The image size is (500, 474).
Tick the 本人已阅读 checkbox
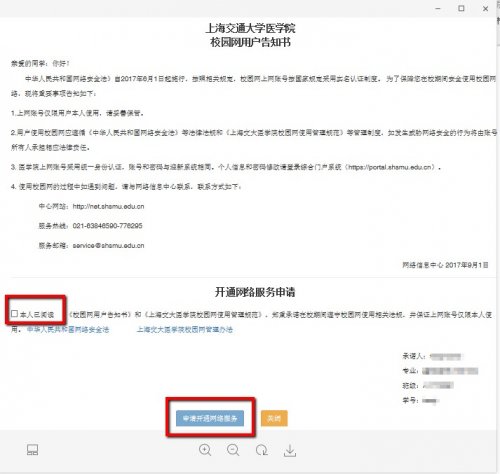14,314
